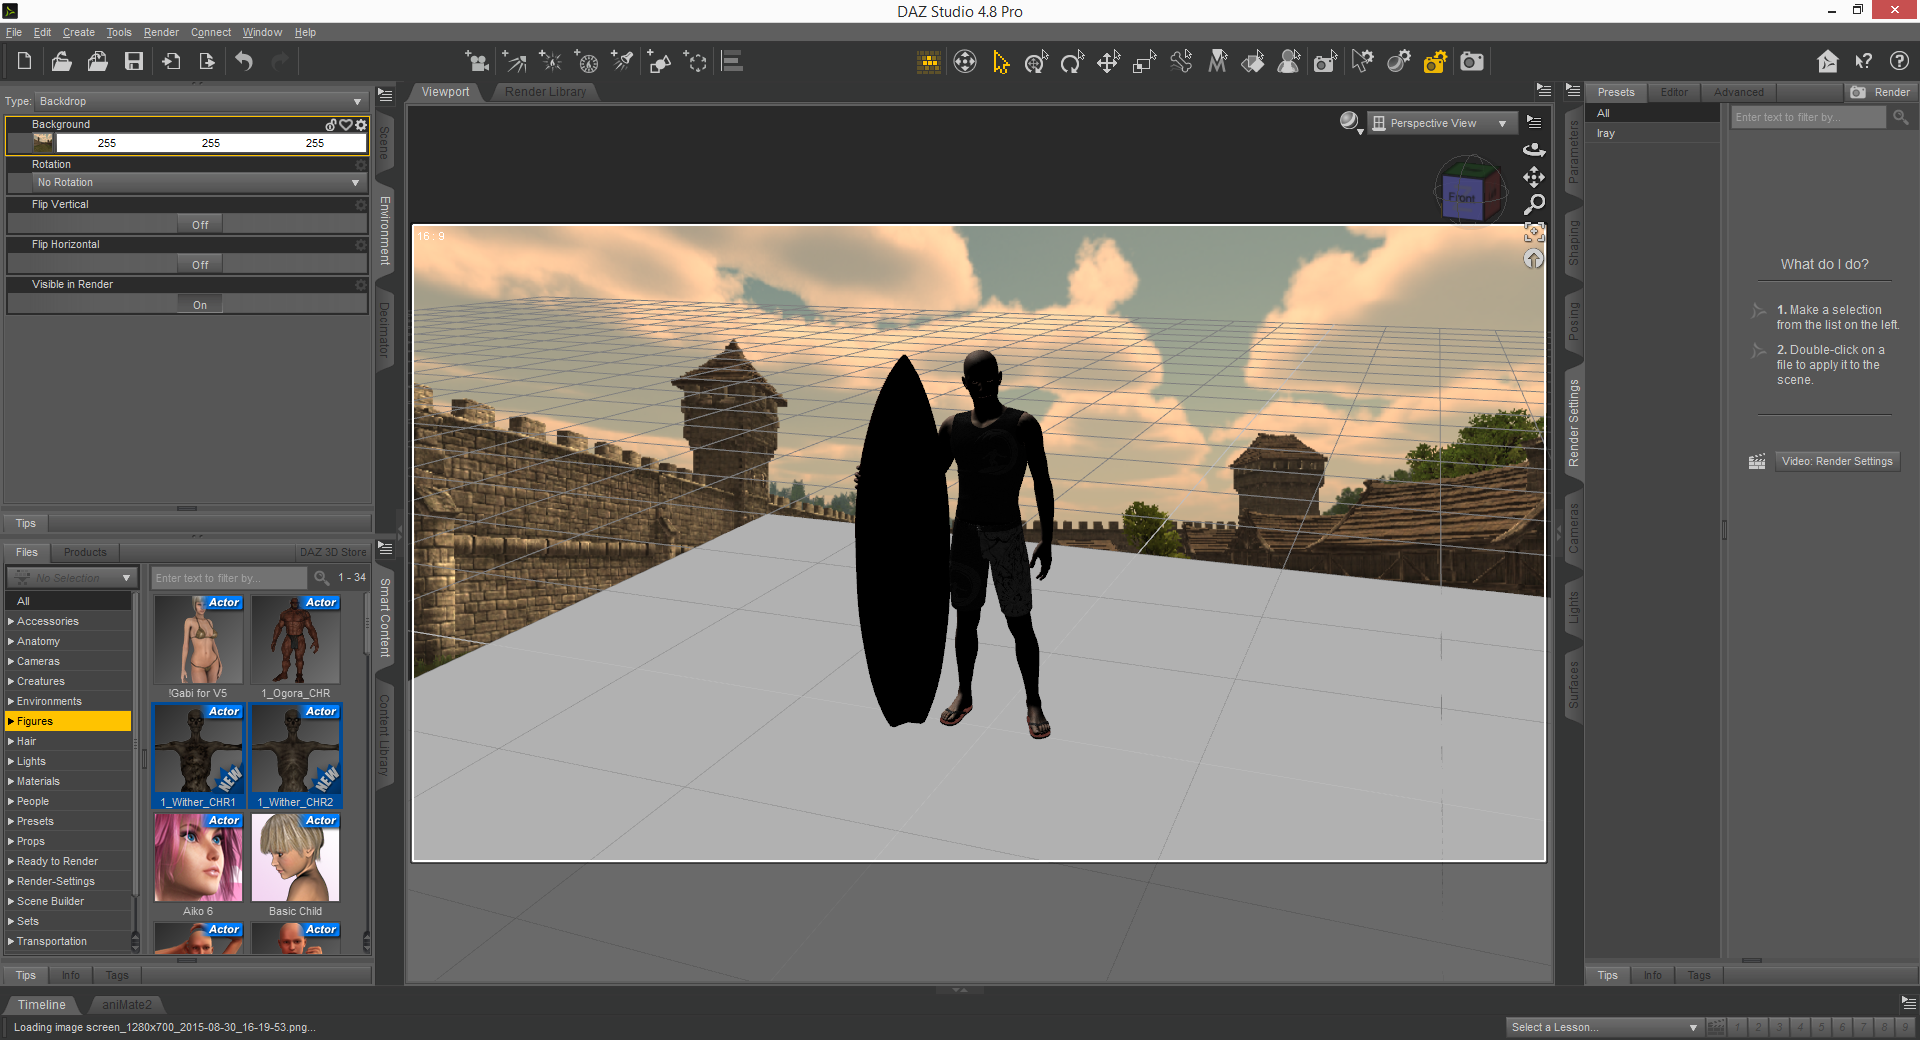
Task: Toggle Flip Horizontal Off switch
Action: pyautogui.click(x=200, y=265)
